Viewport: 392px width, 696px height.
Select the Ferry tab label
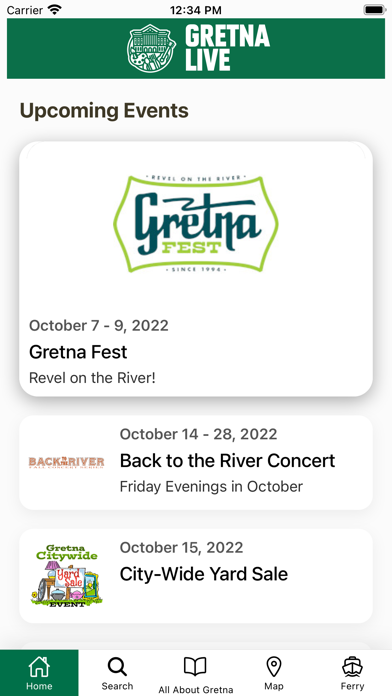(352, 686)
